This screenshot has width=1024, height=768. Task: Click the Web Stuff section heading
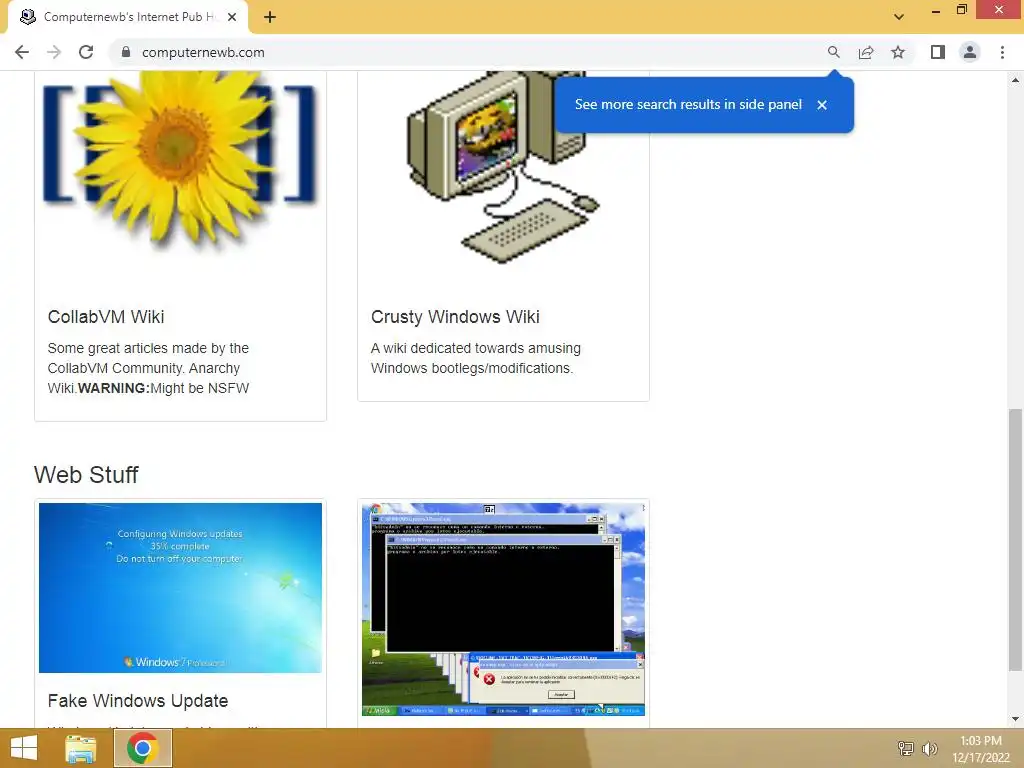[86, 475]
